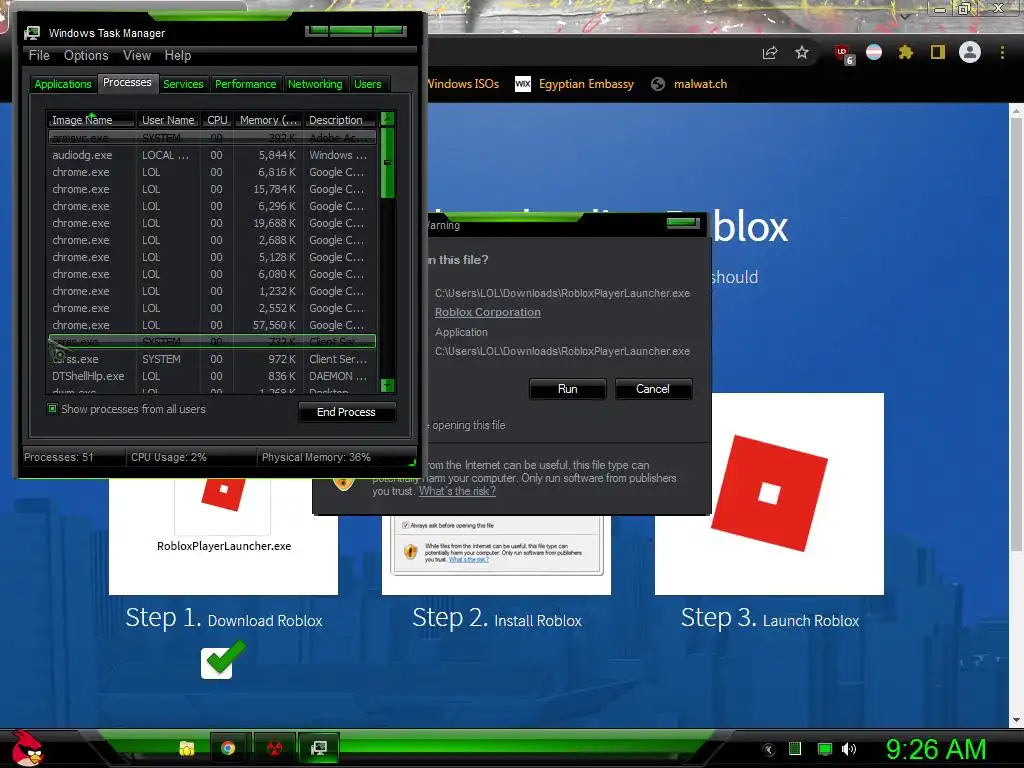Select the DTShellHlp.exe process row
Image resolution: width=1024 pixels, height=768 pixels.
(x=212, y=376)
